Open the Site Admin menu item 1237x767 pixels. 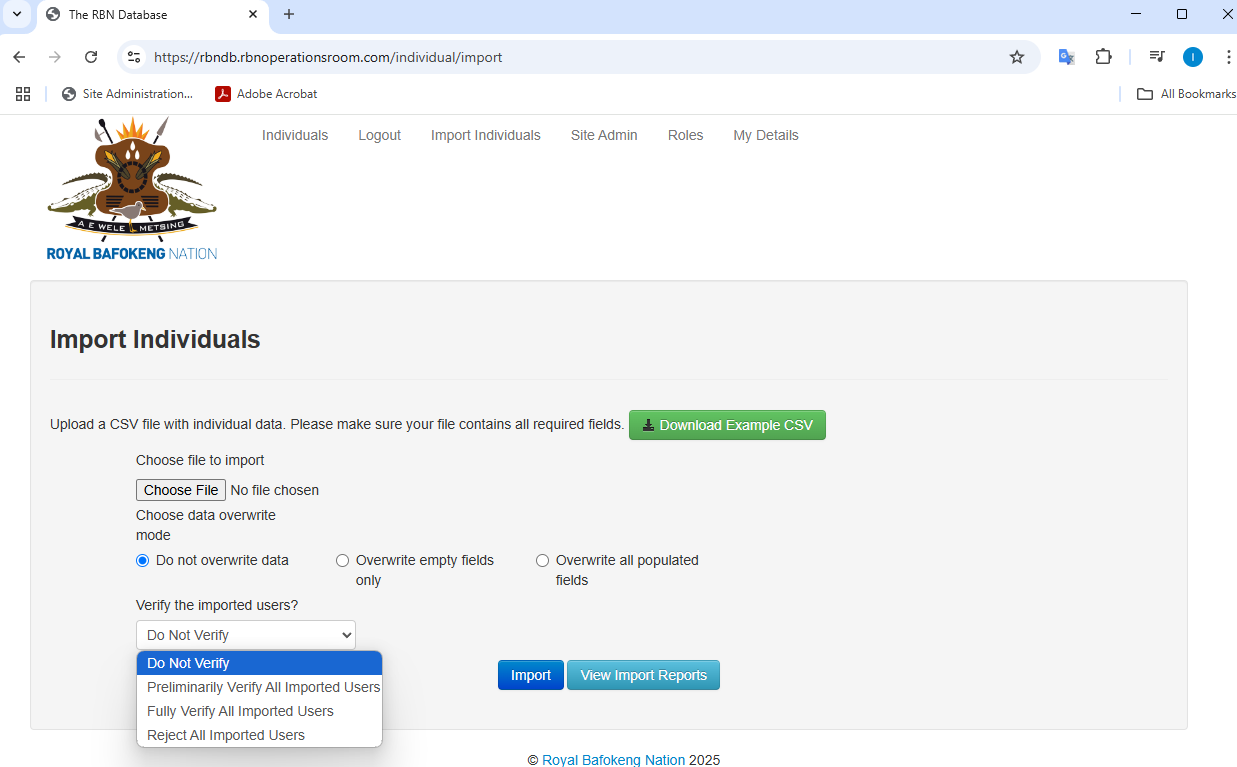click(x=604, y=135)
